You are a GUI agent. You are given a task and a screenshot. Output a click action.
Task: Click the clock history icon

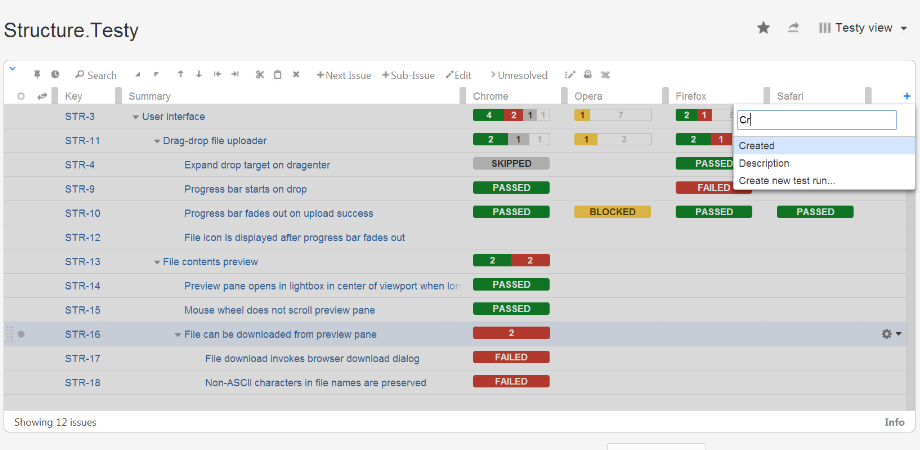point(55,75)
